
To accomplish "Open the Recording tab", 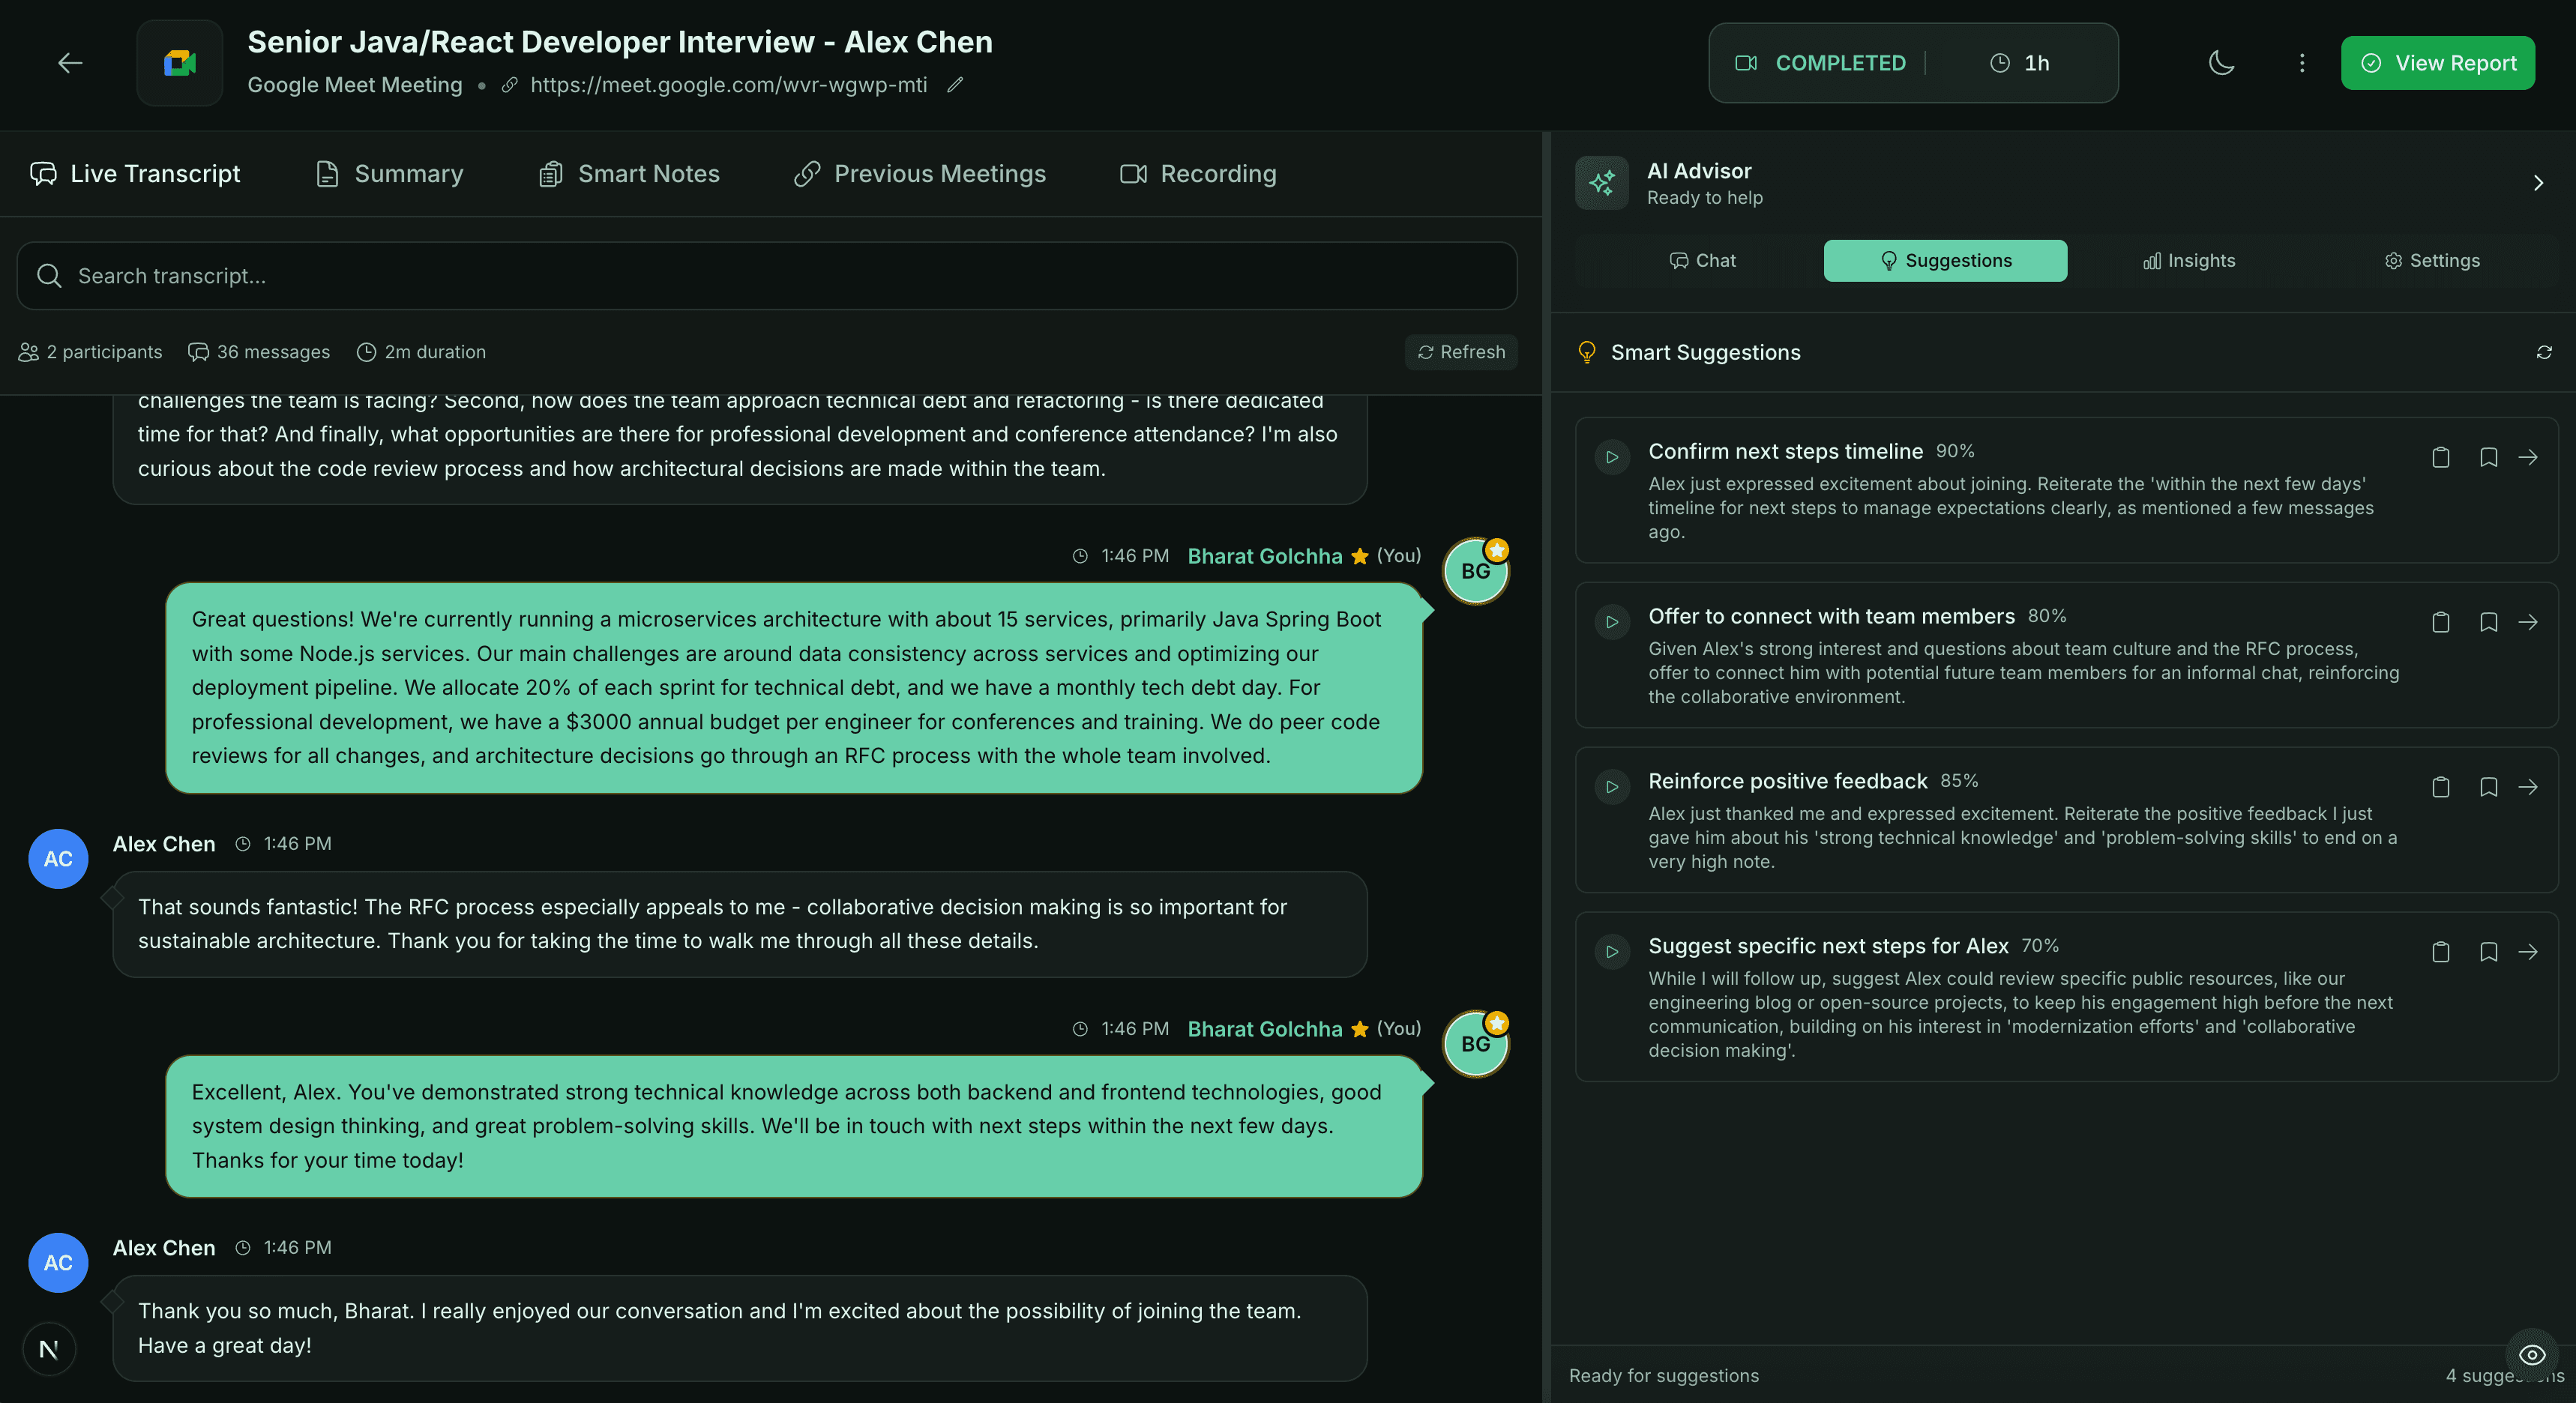I will click(x=1198, y=174).
